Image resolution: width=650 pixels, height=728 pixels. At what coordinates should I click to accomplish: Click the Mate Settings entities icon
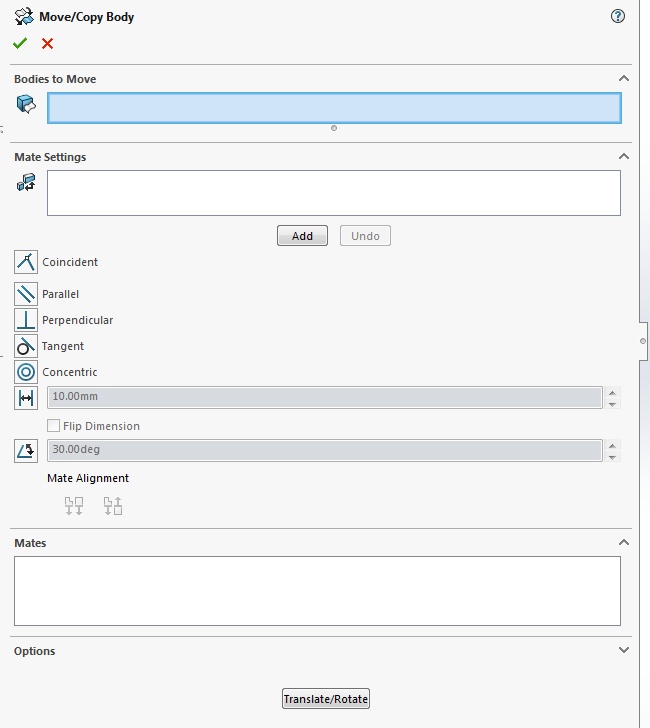point(26,182)
